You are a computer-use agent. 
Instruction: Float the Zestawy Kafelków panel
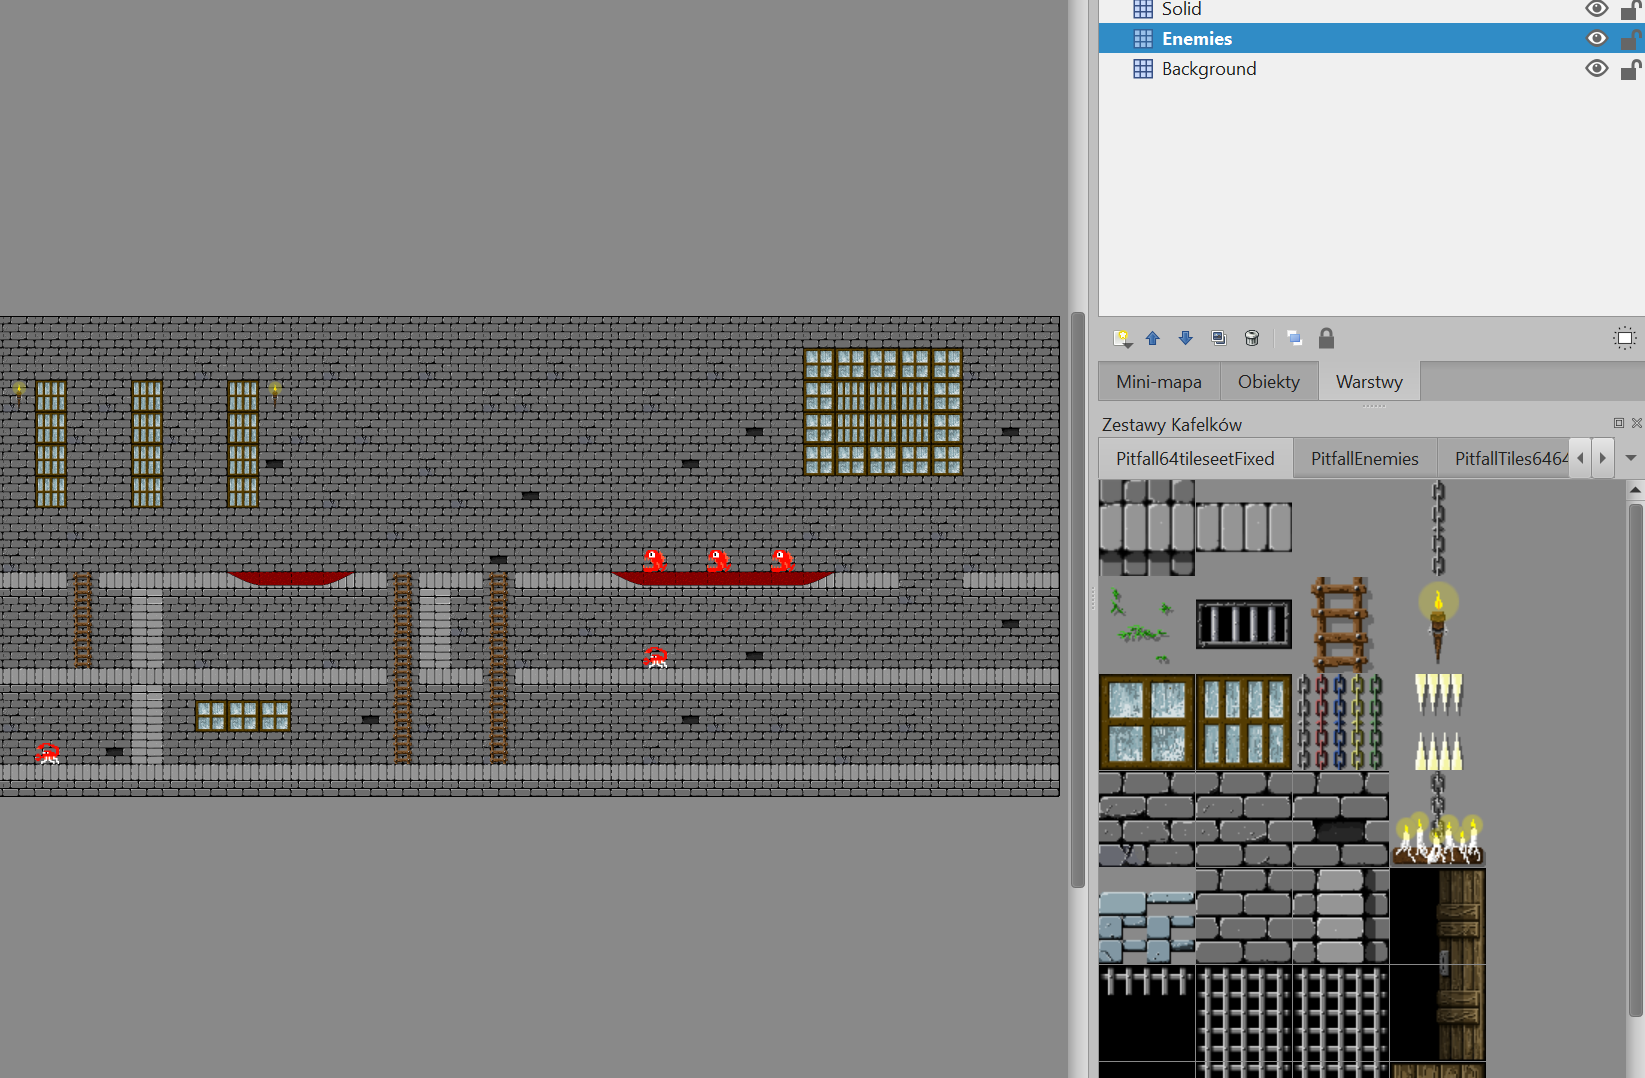pos(1618,423)
